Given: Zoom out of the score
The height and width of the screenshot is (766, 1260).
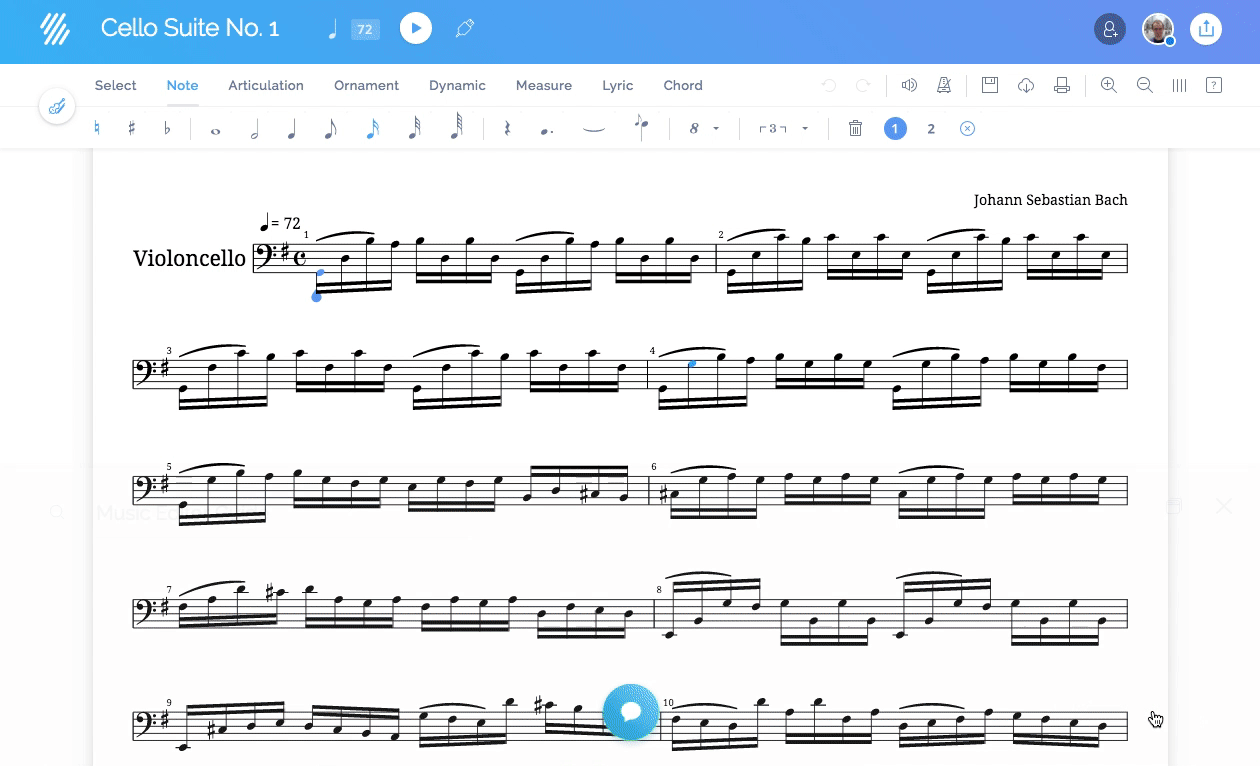Looking at the screenshot, I should [x=1145, y=86].
